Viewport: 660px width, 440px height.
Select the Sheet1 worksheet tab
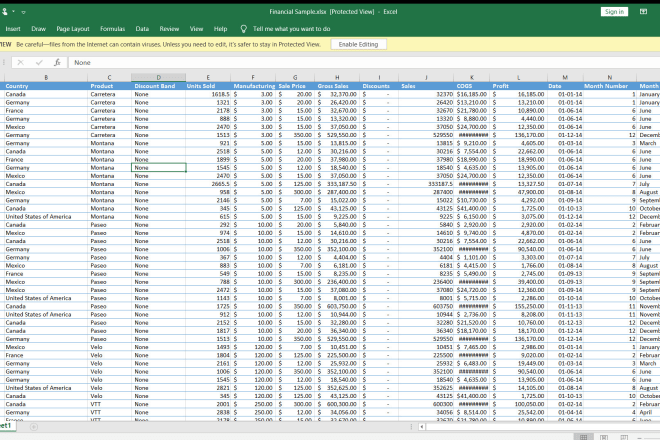[6, 426]
